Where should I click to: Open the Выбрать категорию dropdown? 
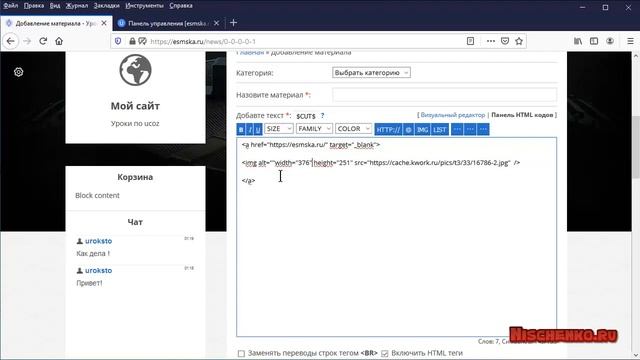pos(371,73)
